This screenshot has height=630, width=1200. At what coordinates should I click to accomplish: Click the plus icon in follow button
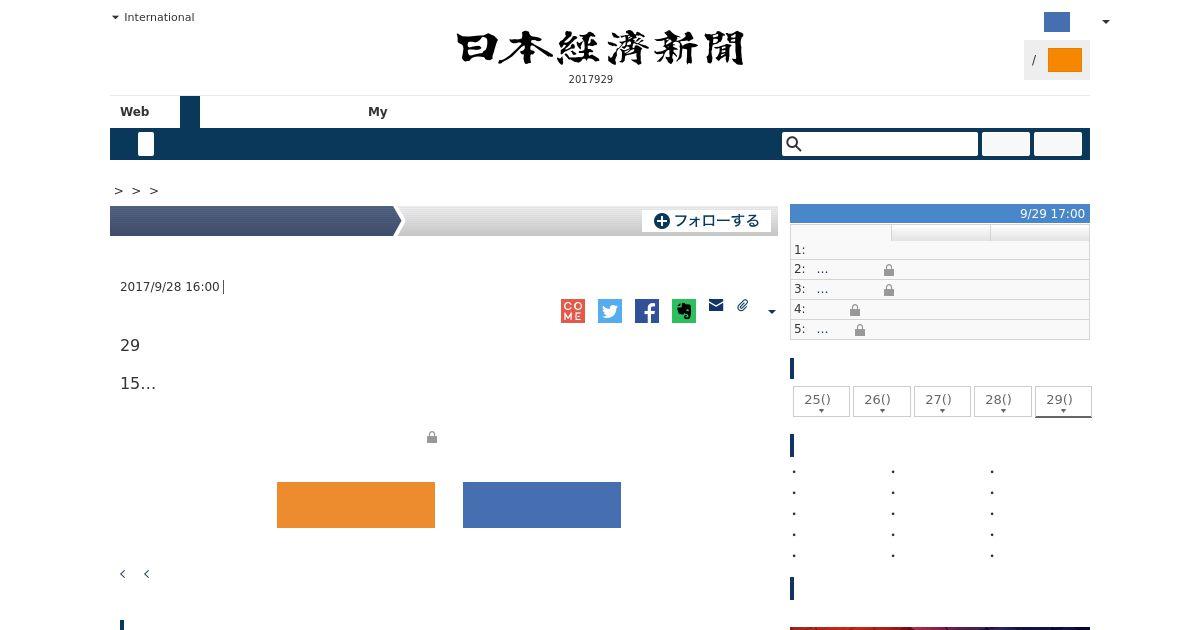[662, 221]
